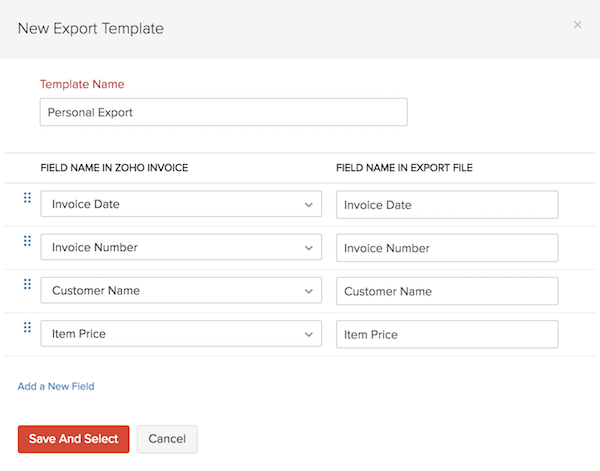600x471 pixels.
Task: Click the Item Price export name field
Action: [447, 334]
